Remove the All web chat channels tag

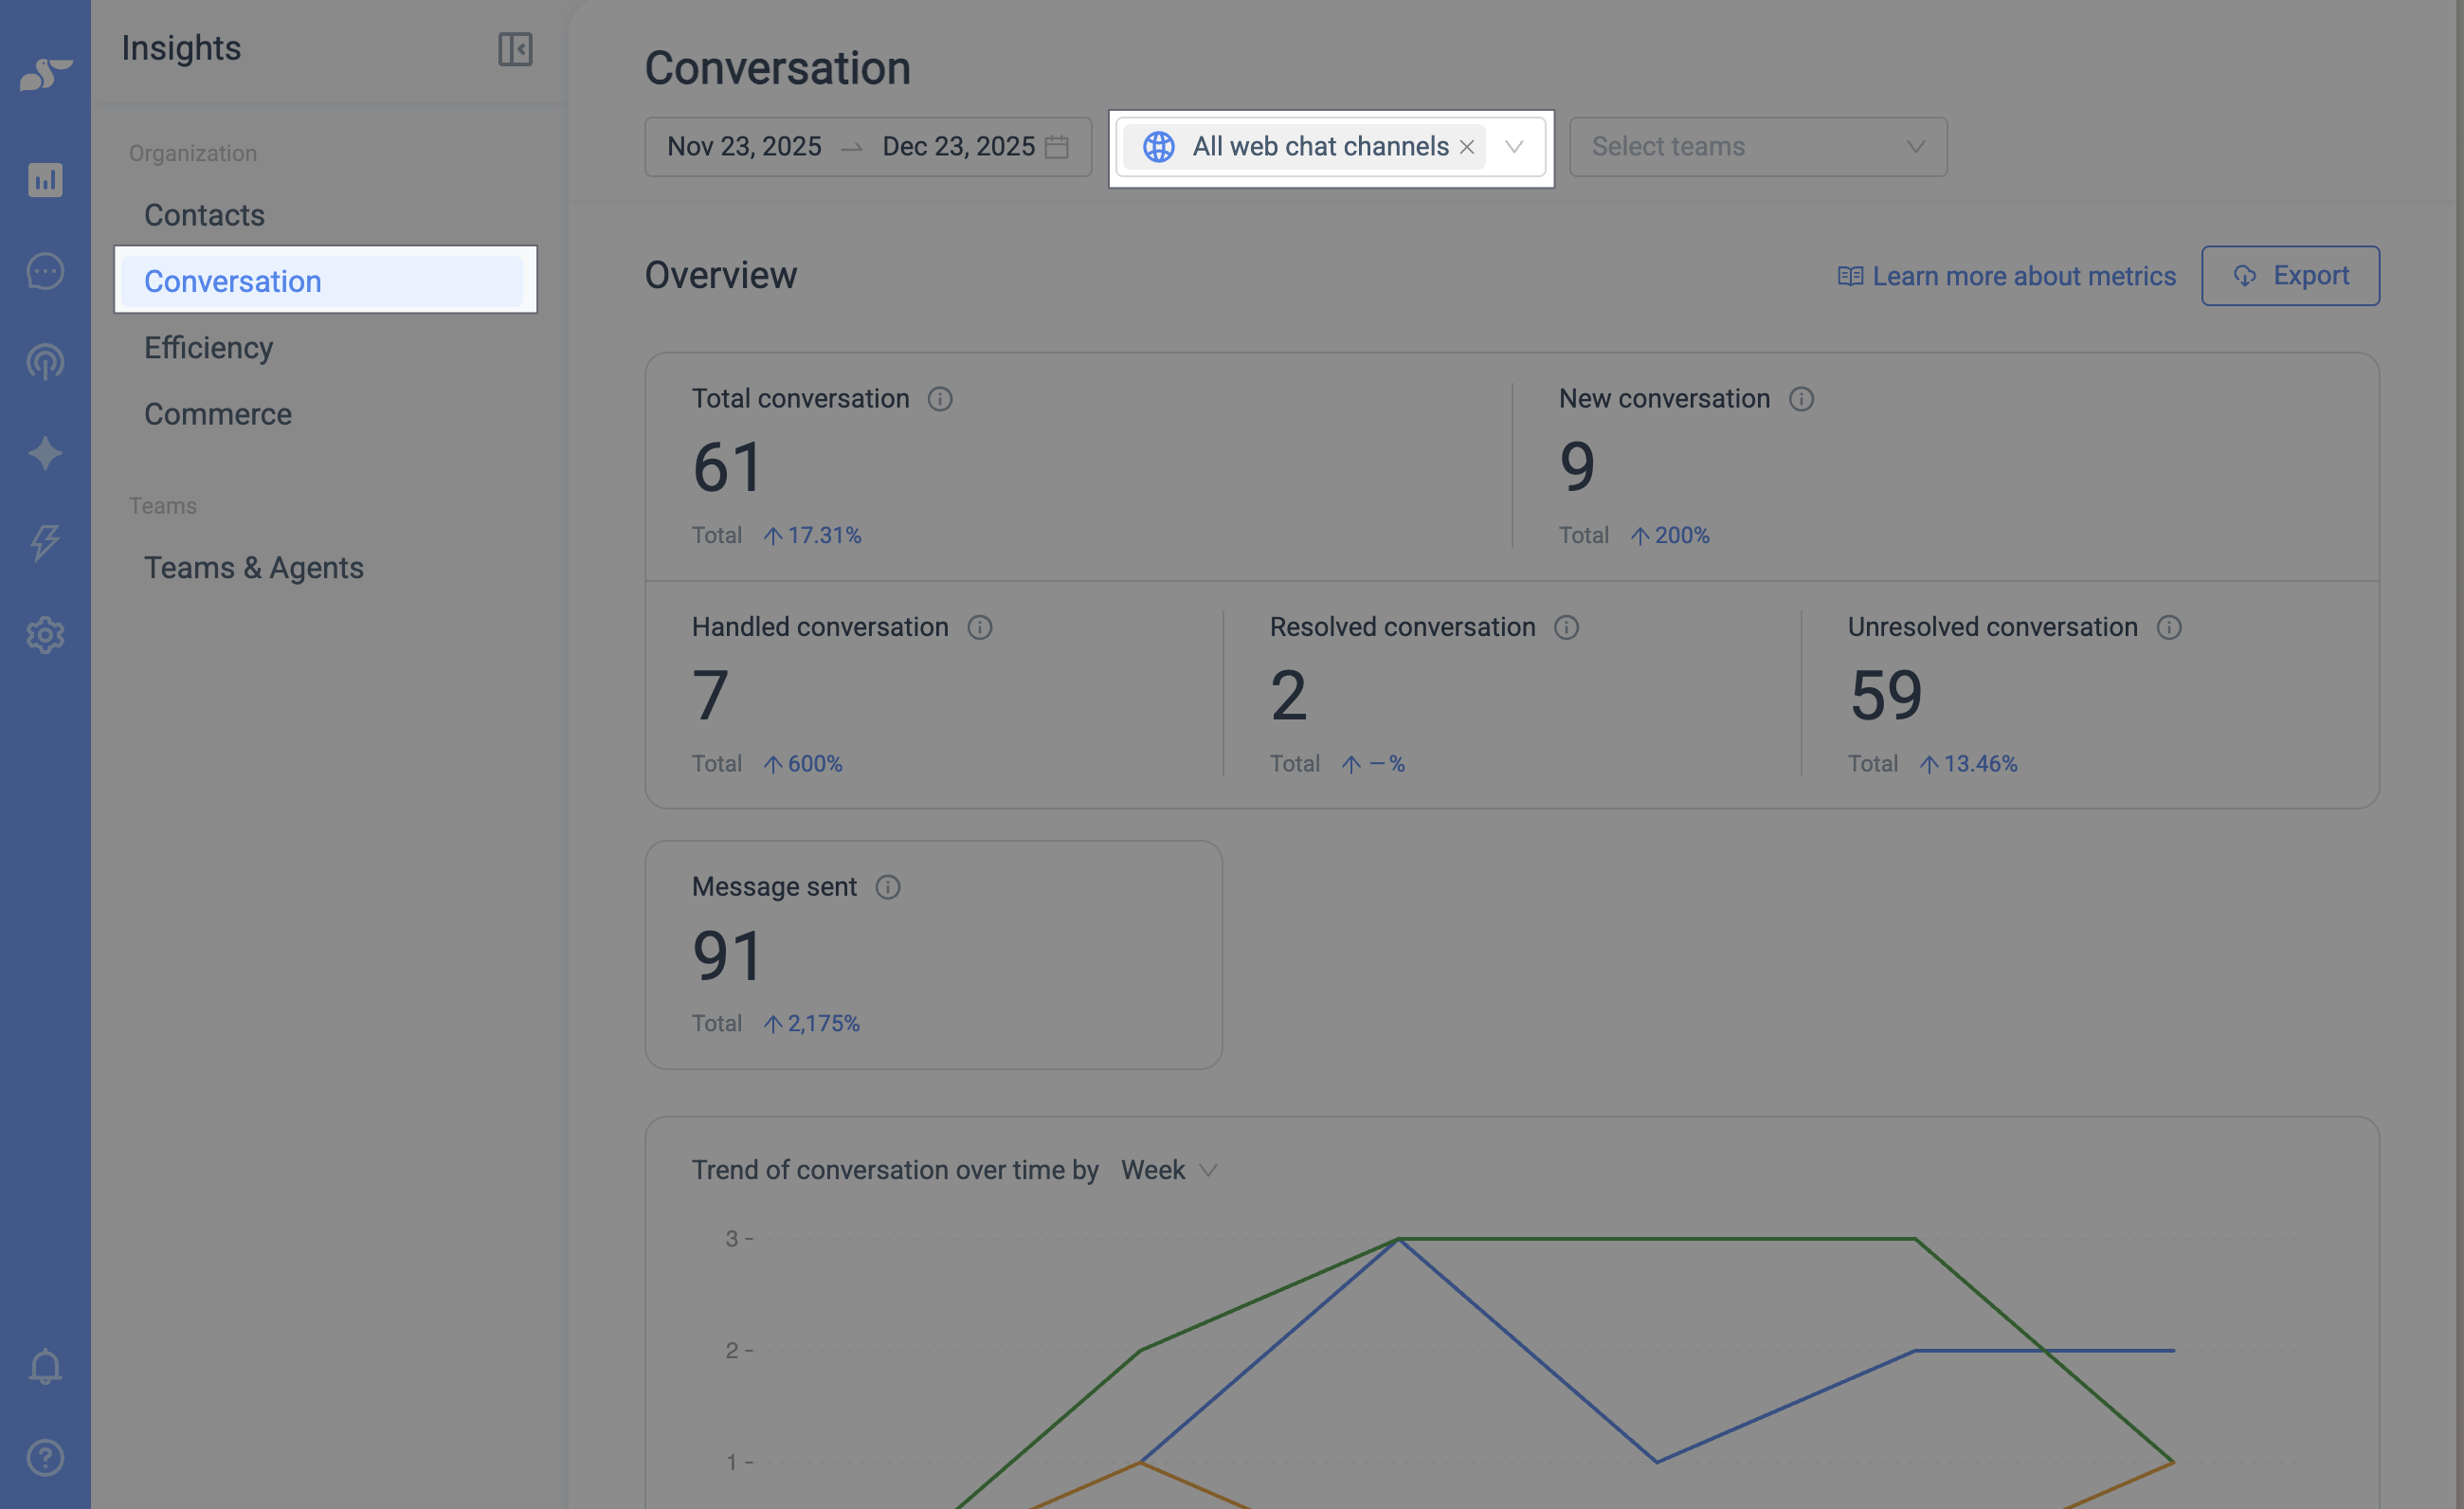pyautogui.click(x=1467, y=147)
